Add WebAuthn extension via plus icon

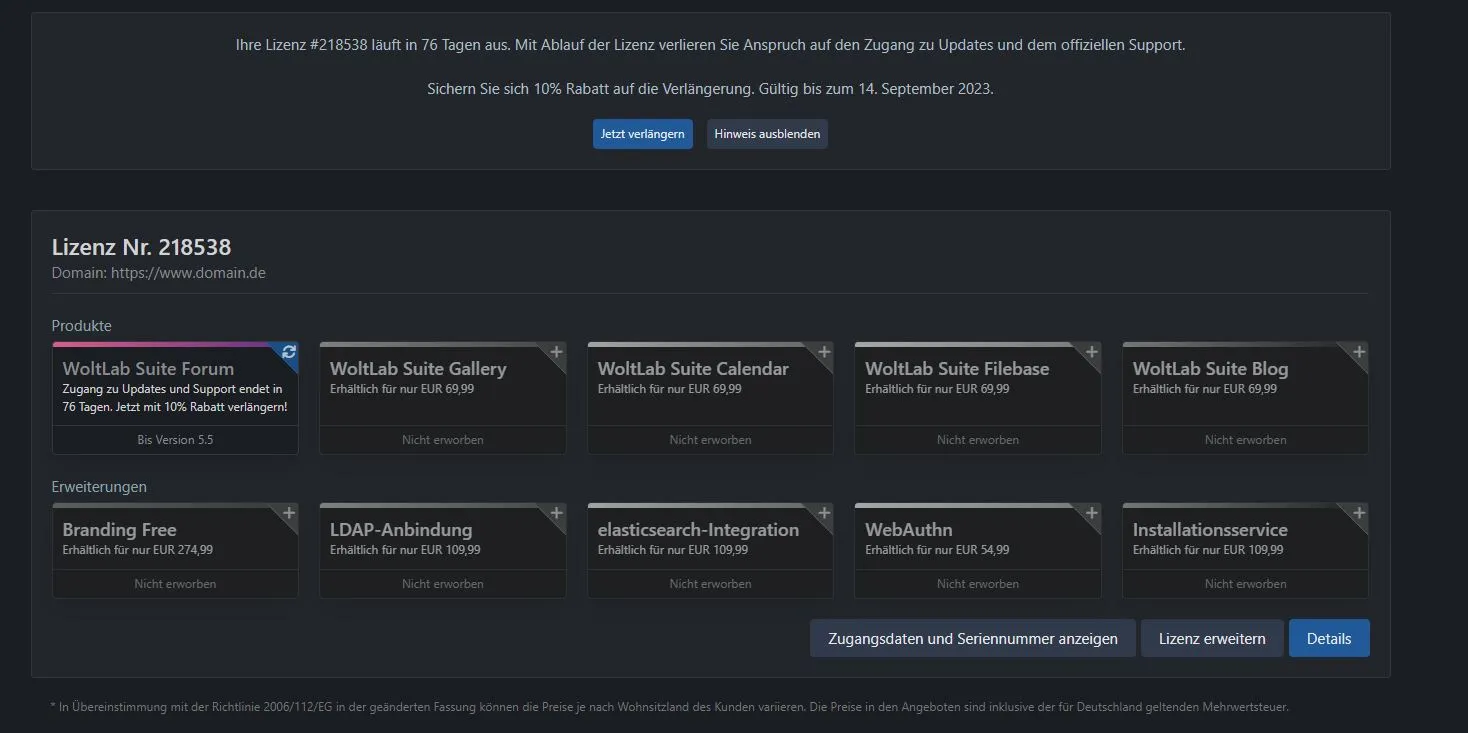tap(1091, 514)
